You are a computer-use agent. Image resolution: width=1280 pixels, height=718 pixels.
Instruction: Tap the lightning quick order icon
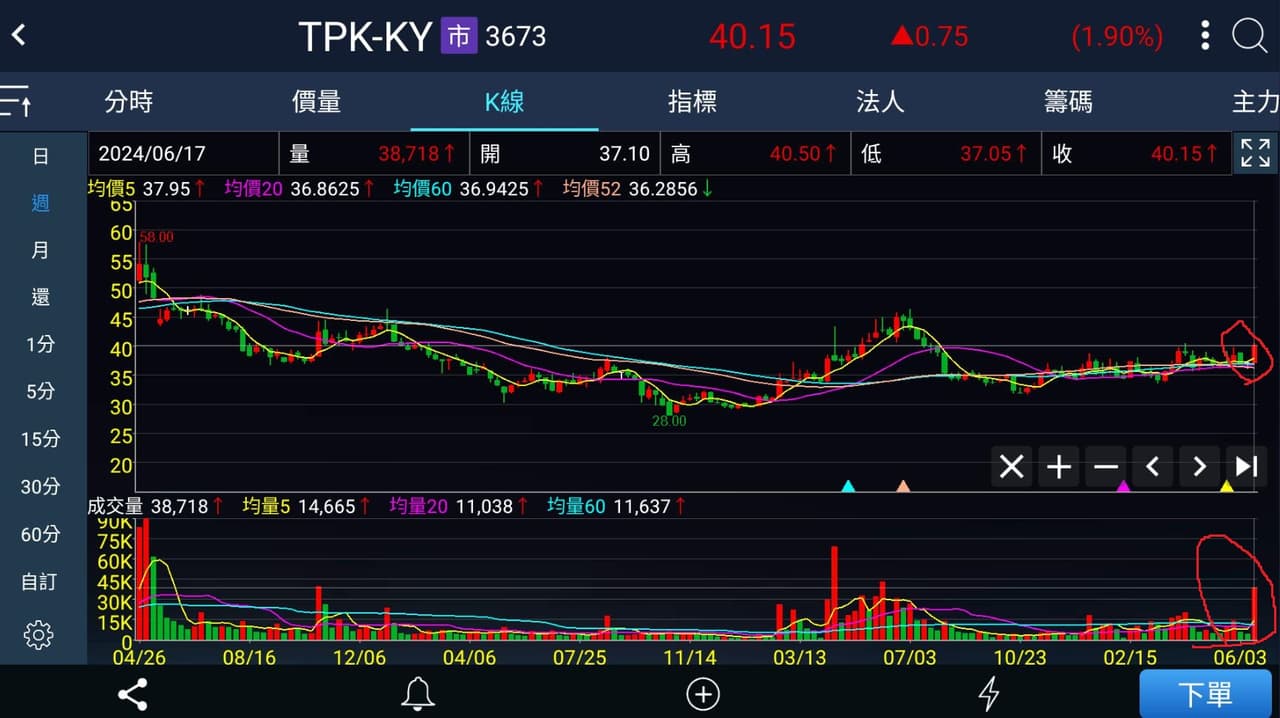pos(988,694)
